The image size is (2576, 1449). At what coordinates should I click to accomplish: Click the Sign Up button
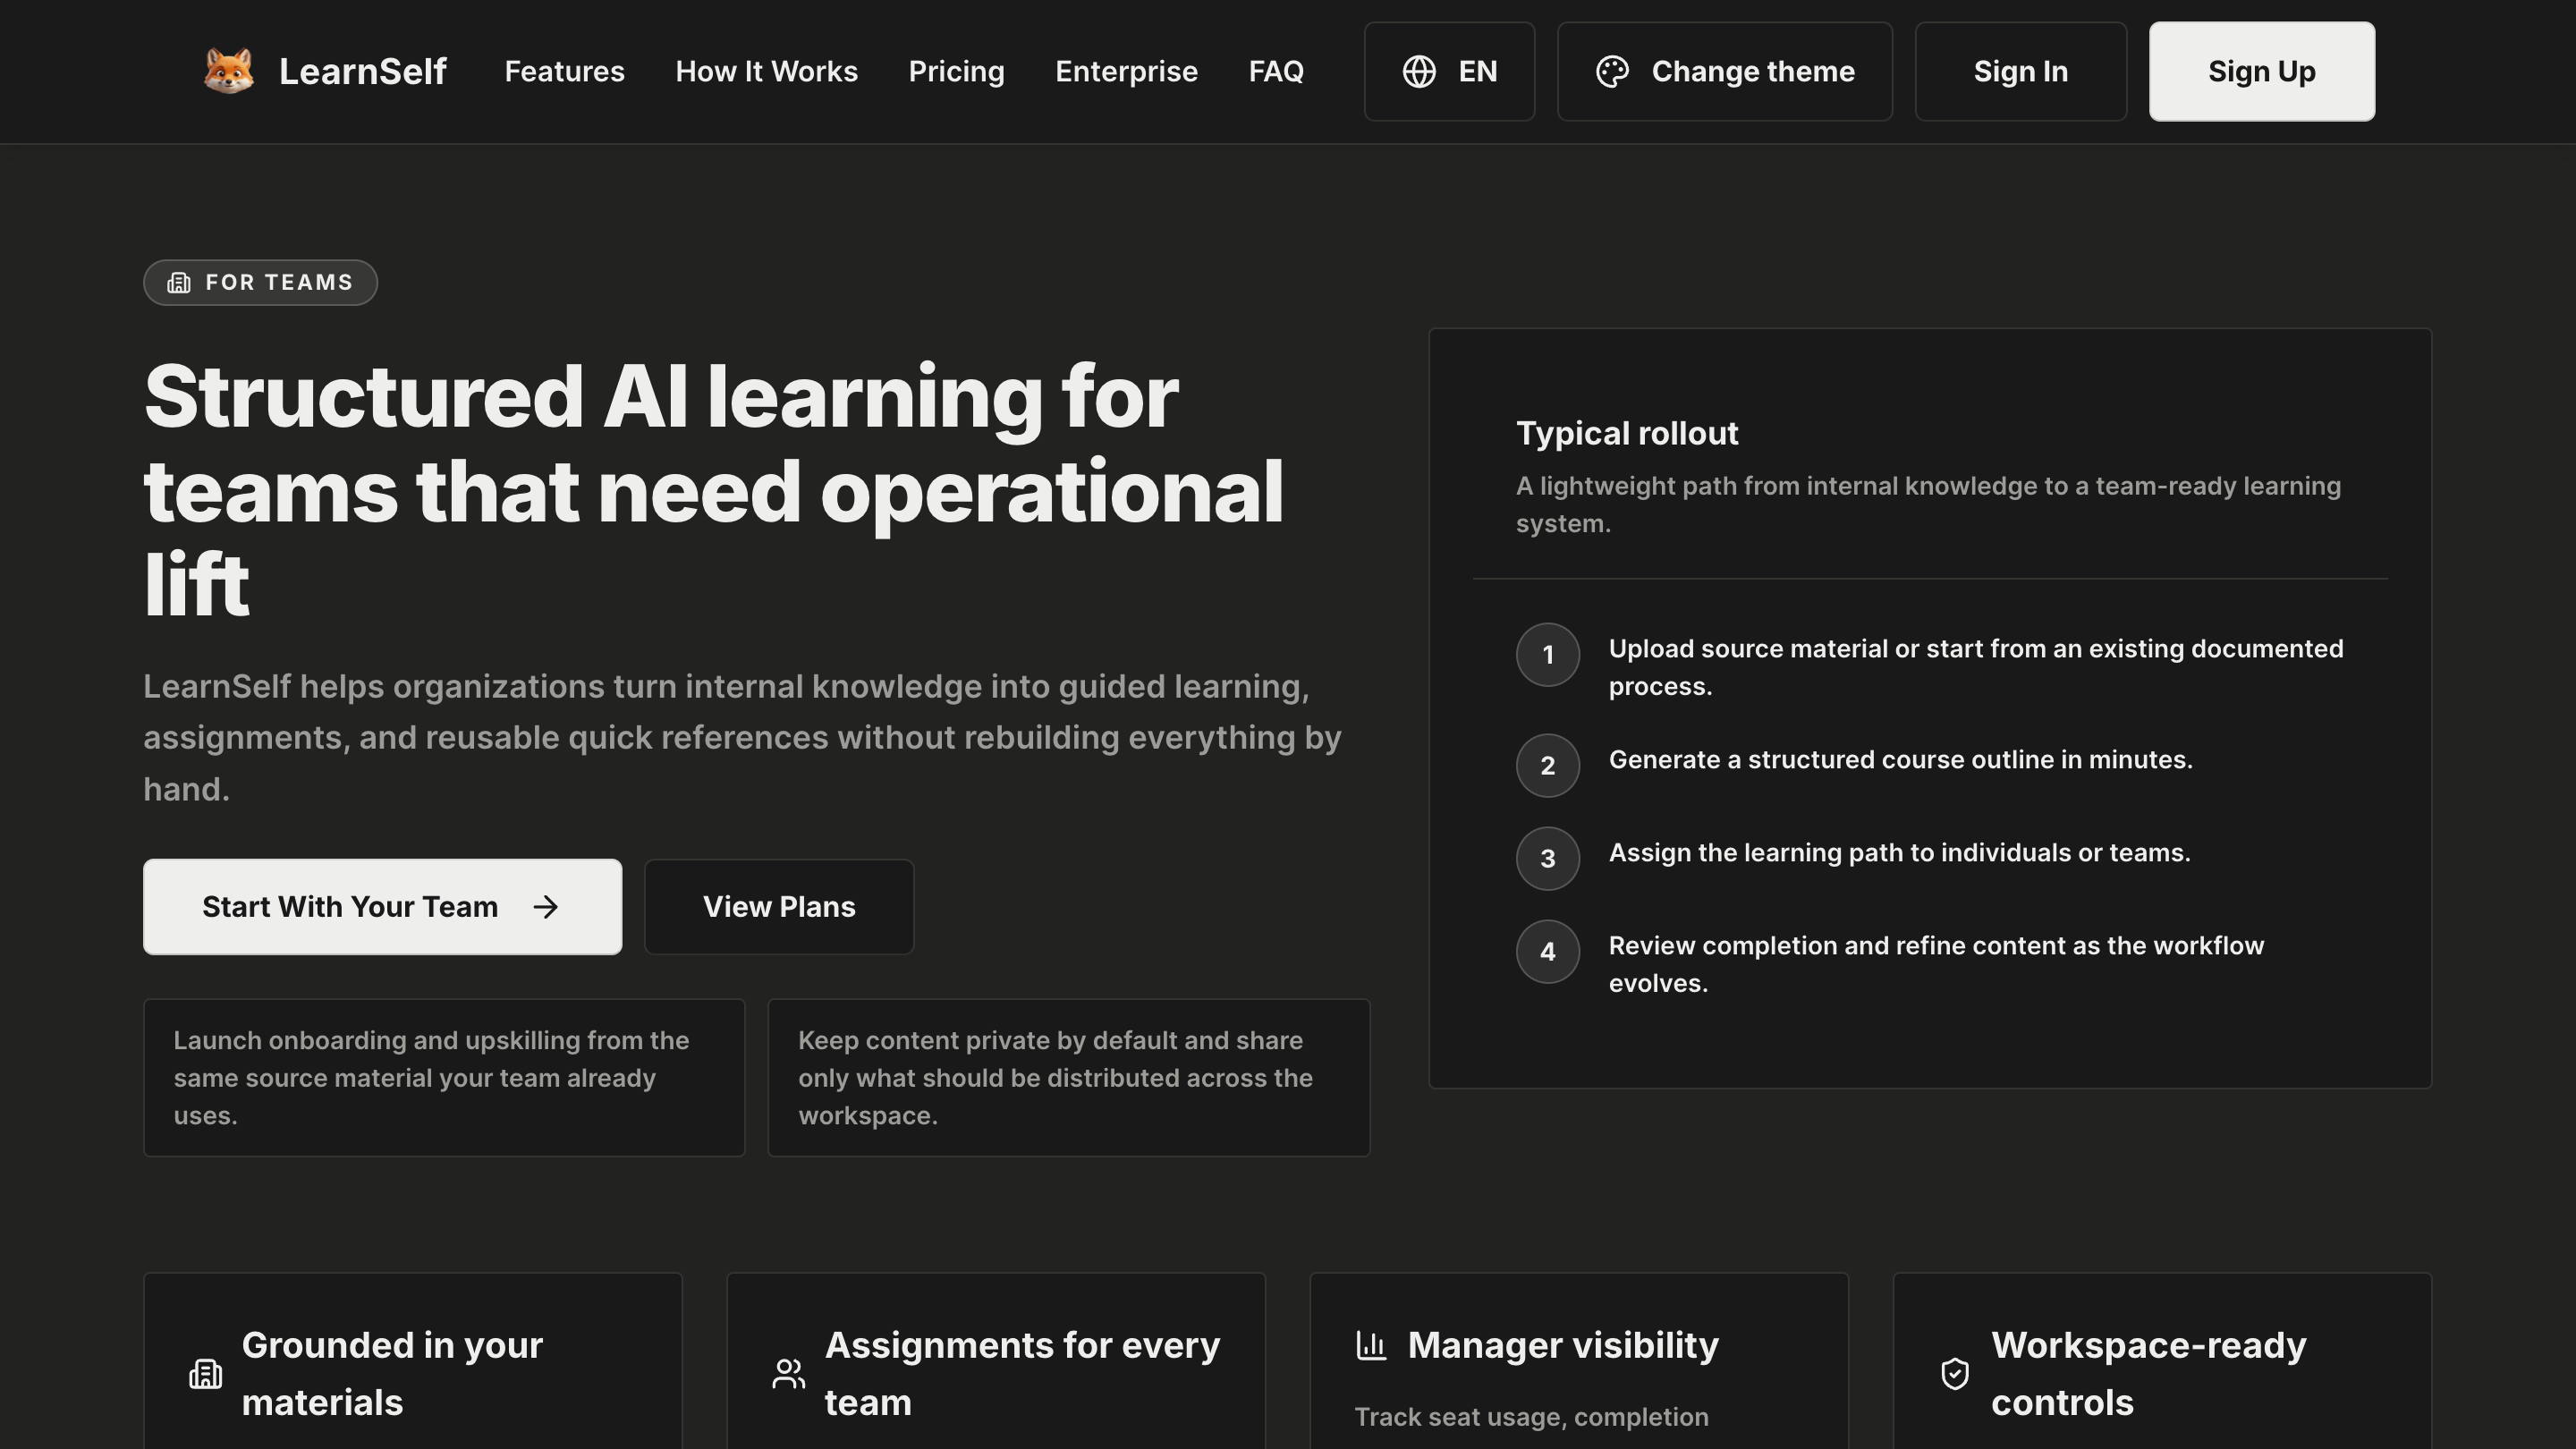pos(2262,71)
